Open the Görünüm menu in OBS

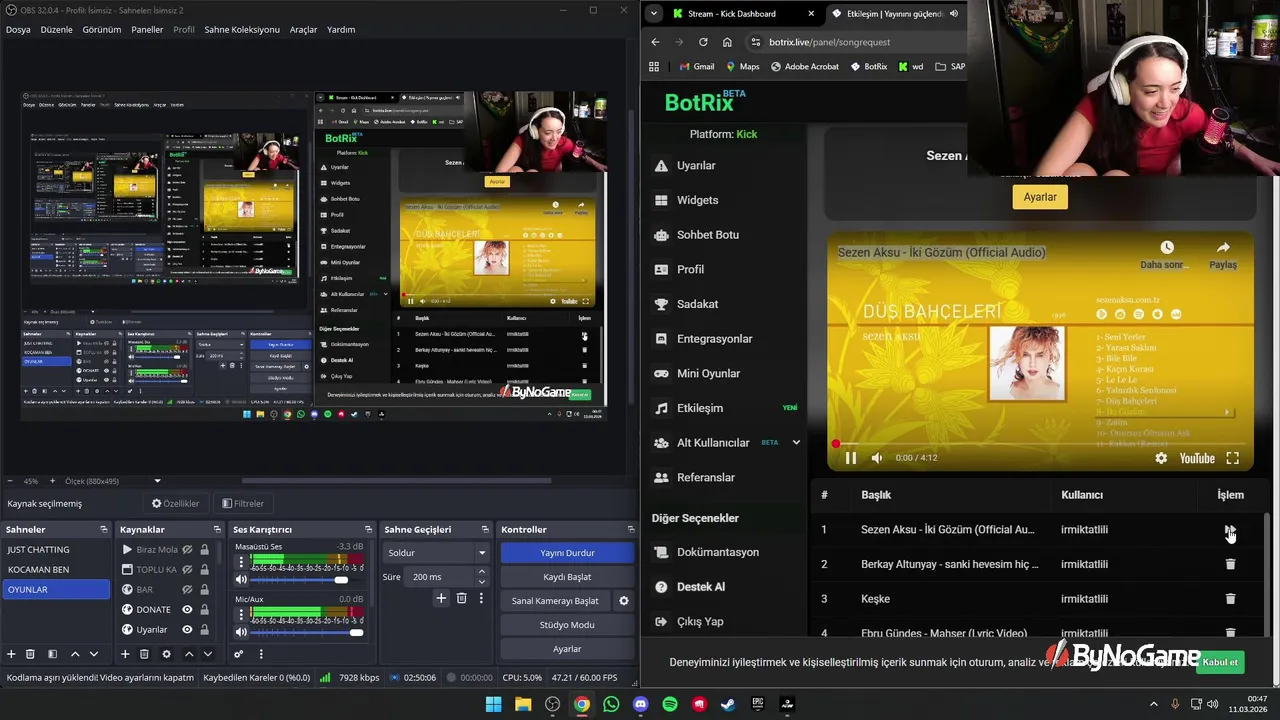pos(102,29)
